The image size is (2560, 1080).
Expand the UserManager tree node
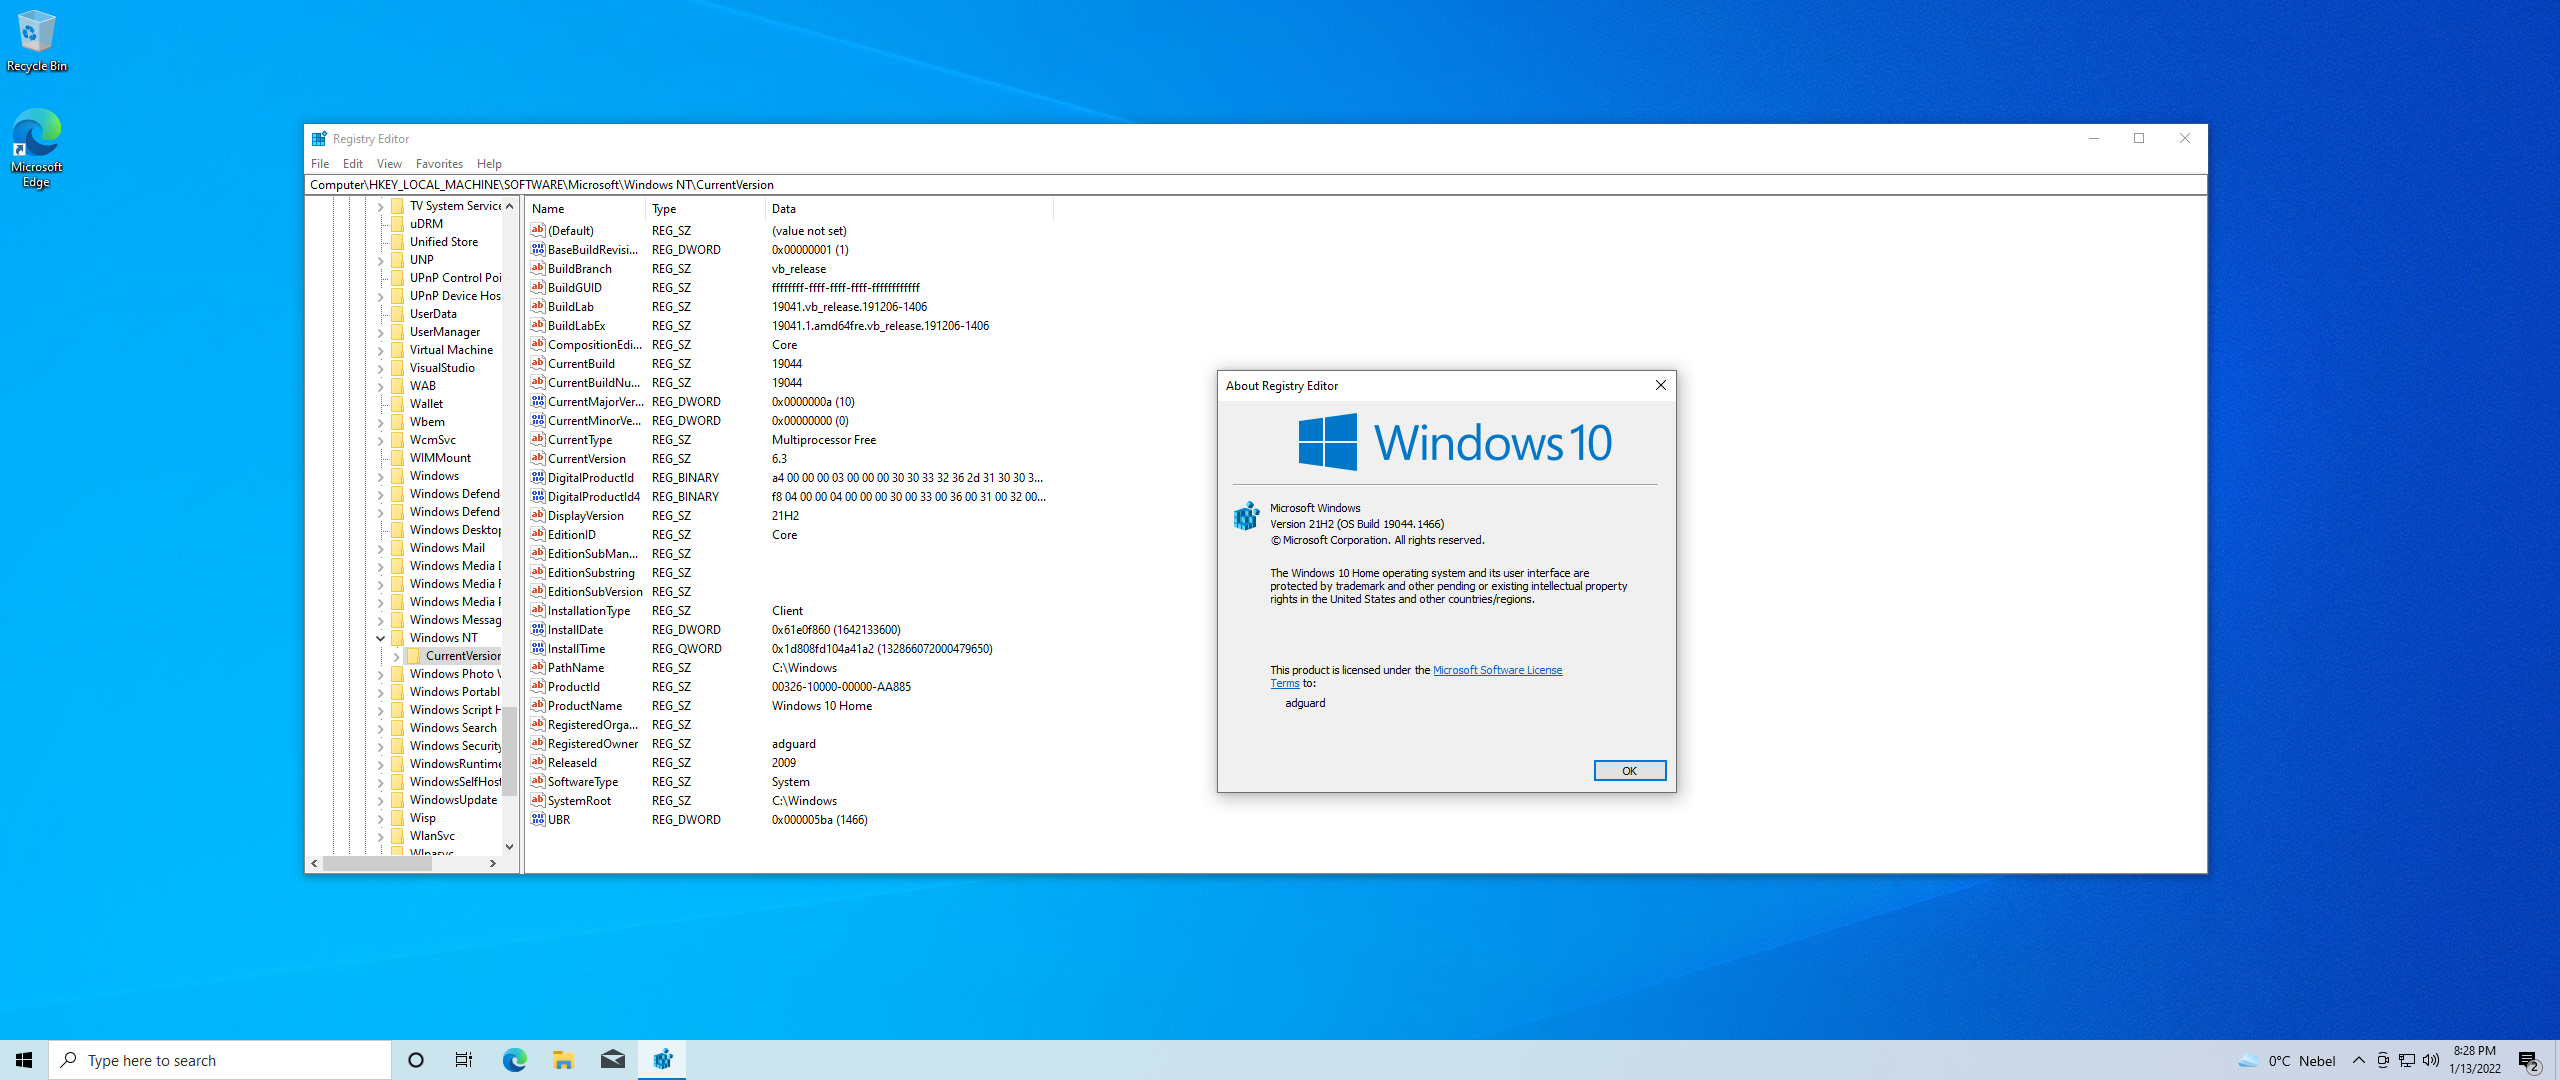pos(381,332)
